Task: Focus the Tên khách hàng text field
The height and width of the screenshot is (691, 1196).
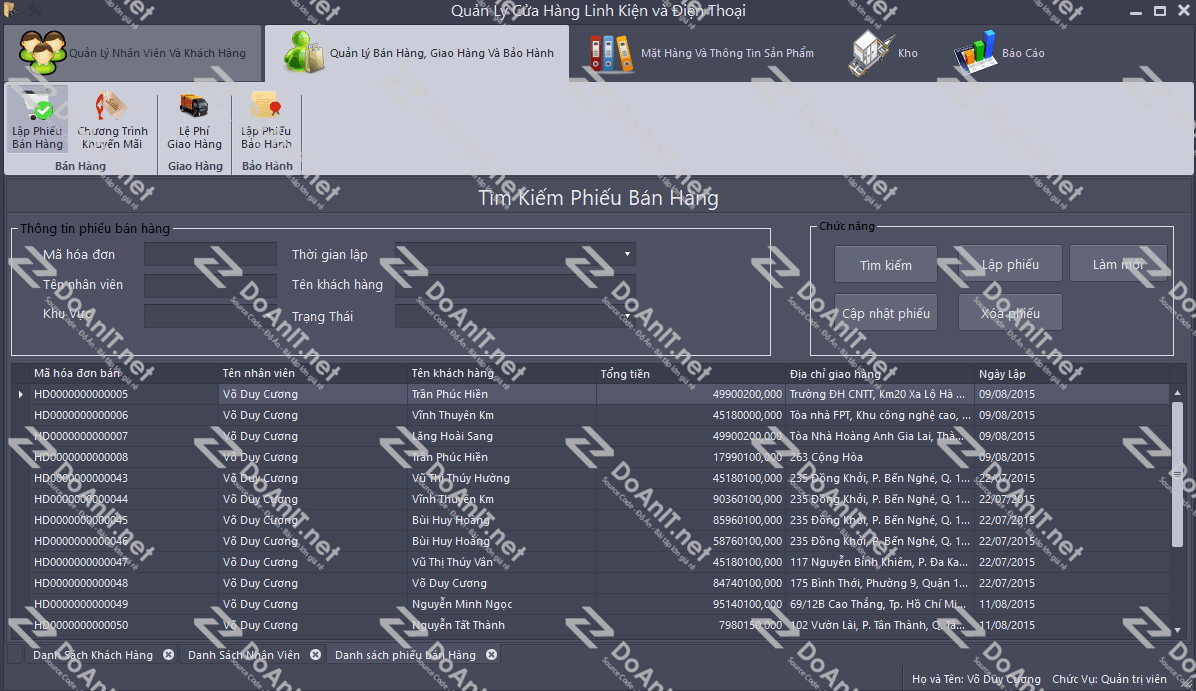Action: pos(515,286)
